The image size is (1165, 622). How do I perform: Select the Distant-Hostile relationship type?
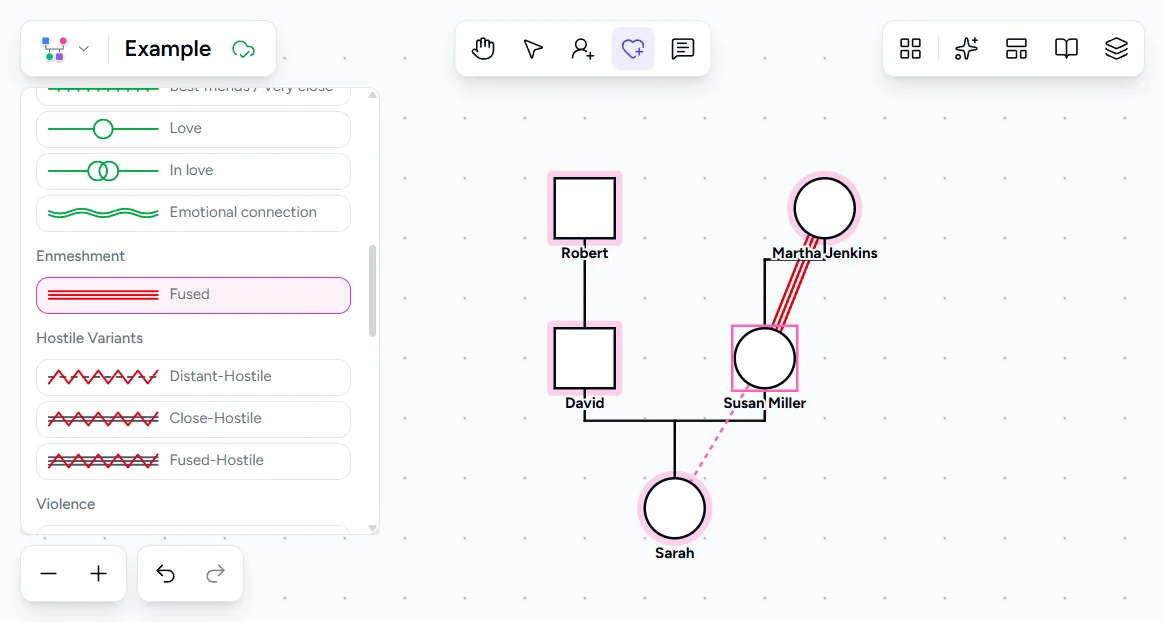click(193, 377)
